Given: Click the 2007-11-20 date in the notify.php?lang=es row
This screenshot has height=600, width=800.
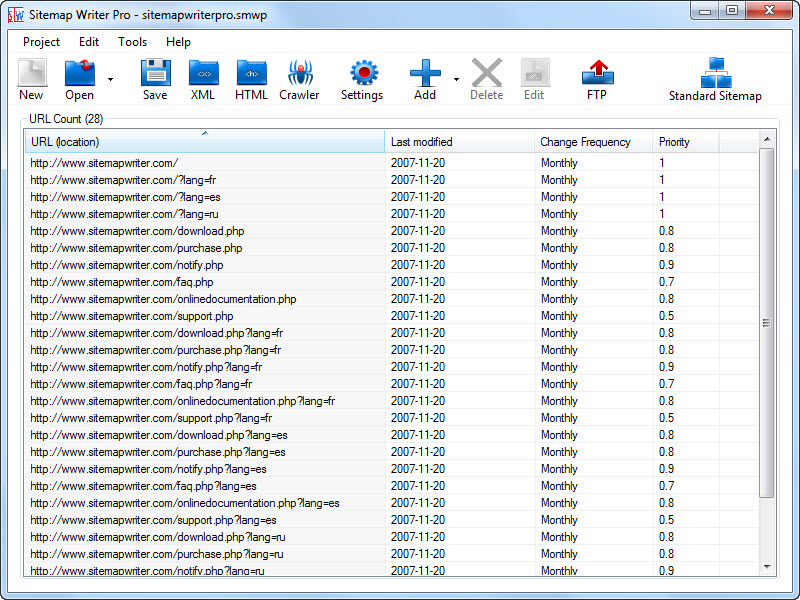Looking at the screenshot, I should (x=418, y=469).
